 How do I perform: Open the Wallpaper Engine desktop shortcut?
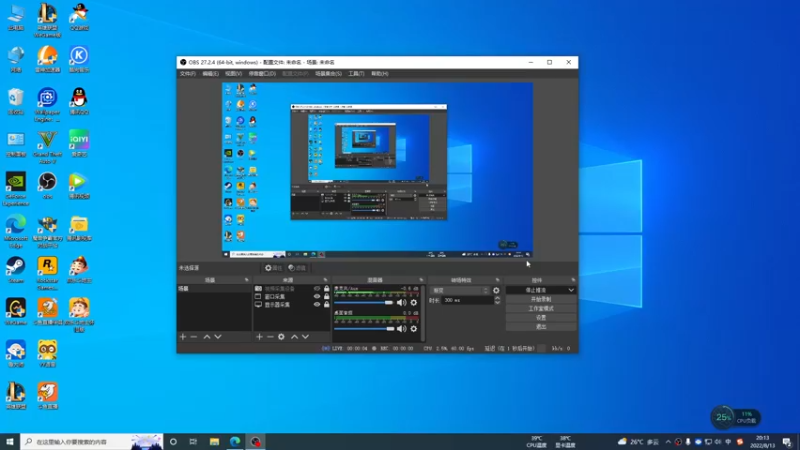[47, 105]
